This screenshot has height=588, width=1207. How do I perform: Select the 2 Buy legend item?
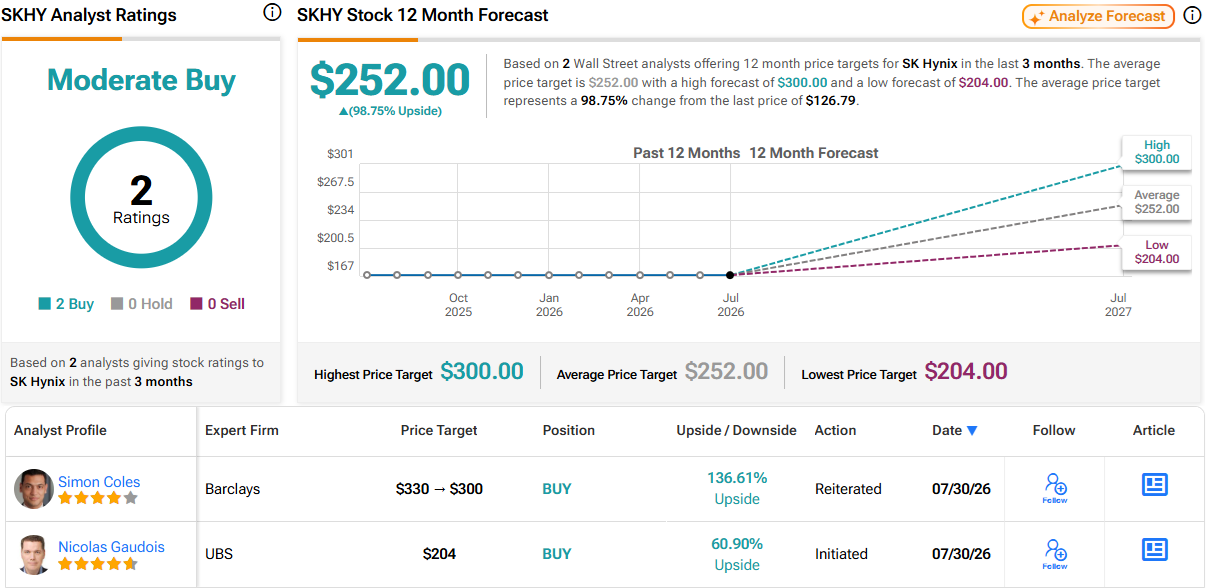(66, 304)
